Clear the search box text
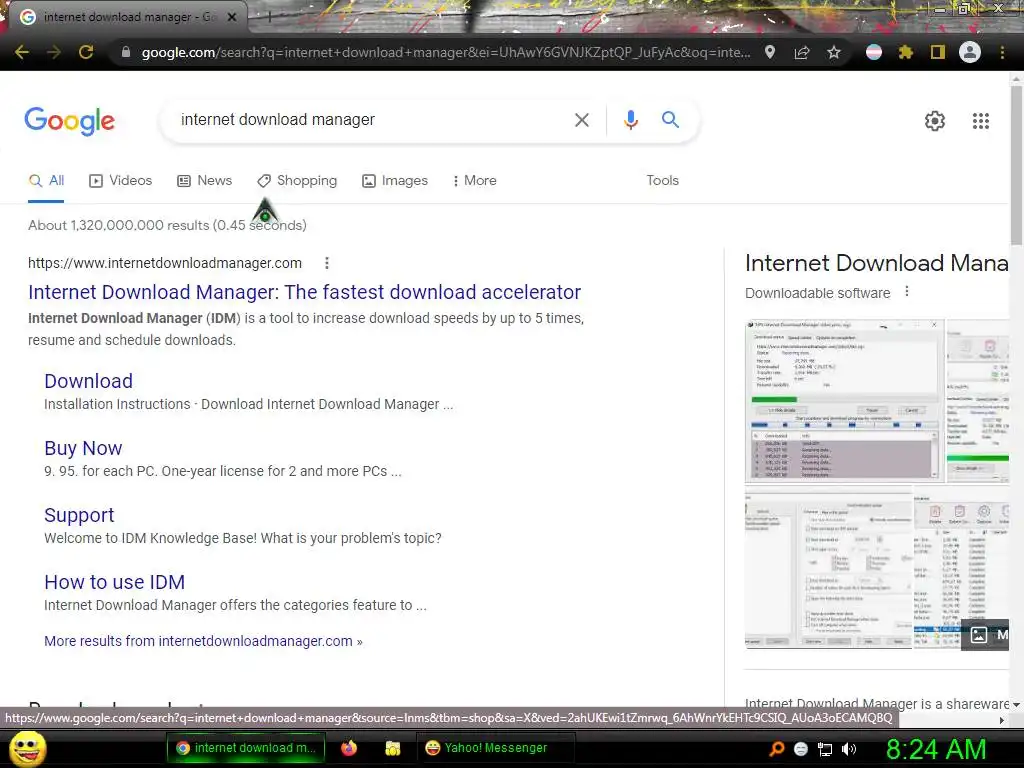The image size is (1024, 768). 581,120
